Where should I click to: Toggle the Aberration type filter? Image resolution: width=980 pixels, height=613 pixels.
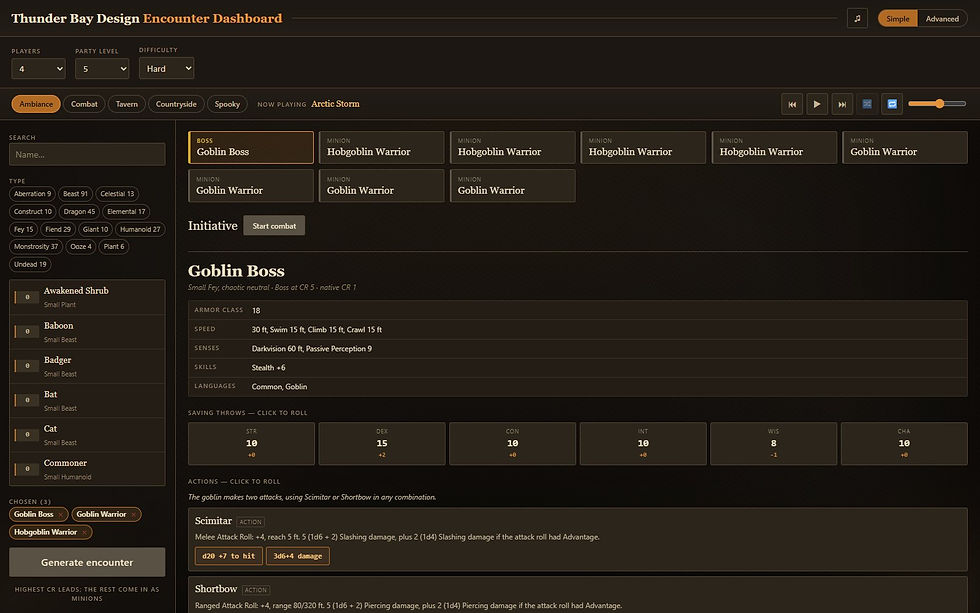32,194
